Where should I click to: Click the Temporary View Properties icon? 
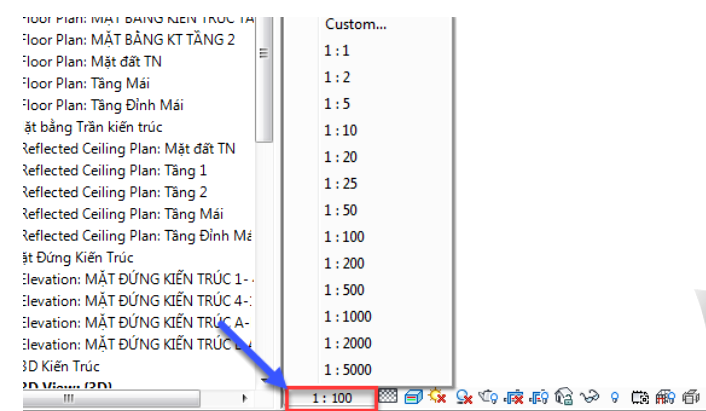(x=639, y=398)
